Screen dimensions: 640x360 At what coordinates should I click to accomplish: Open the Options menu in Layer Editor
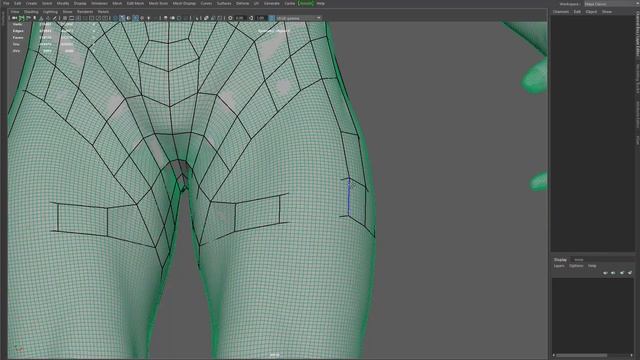(576, 266)
